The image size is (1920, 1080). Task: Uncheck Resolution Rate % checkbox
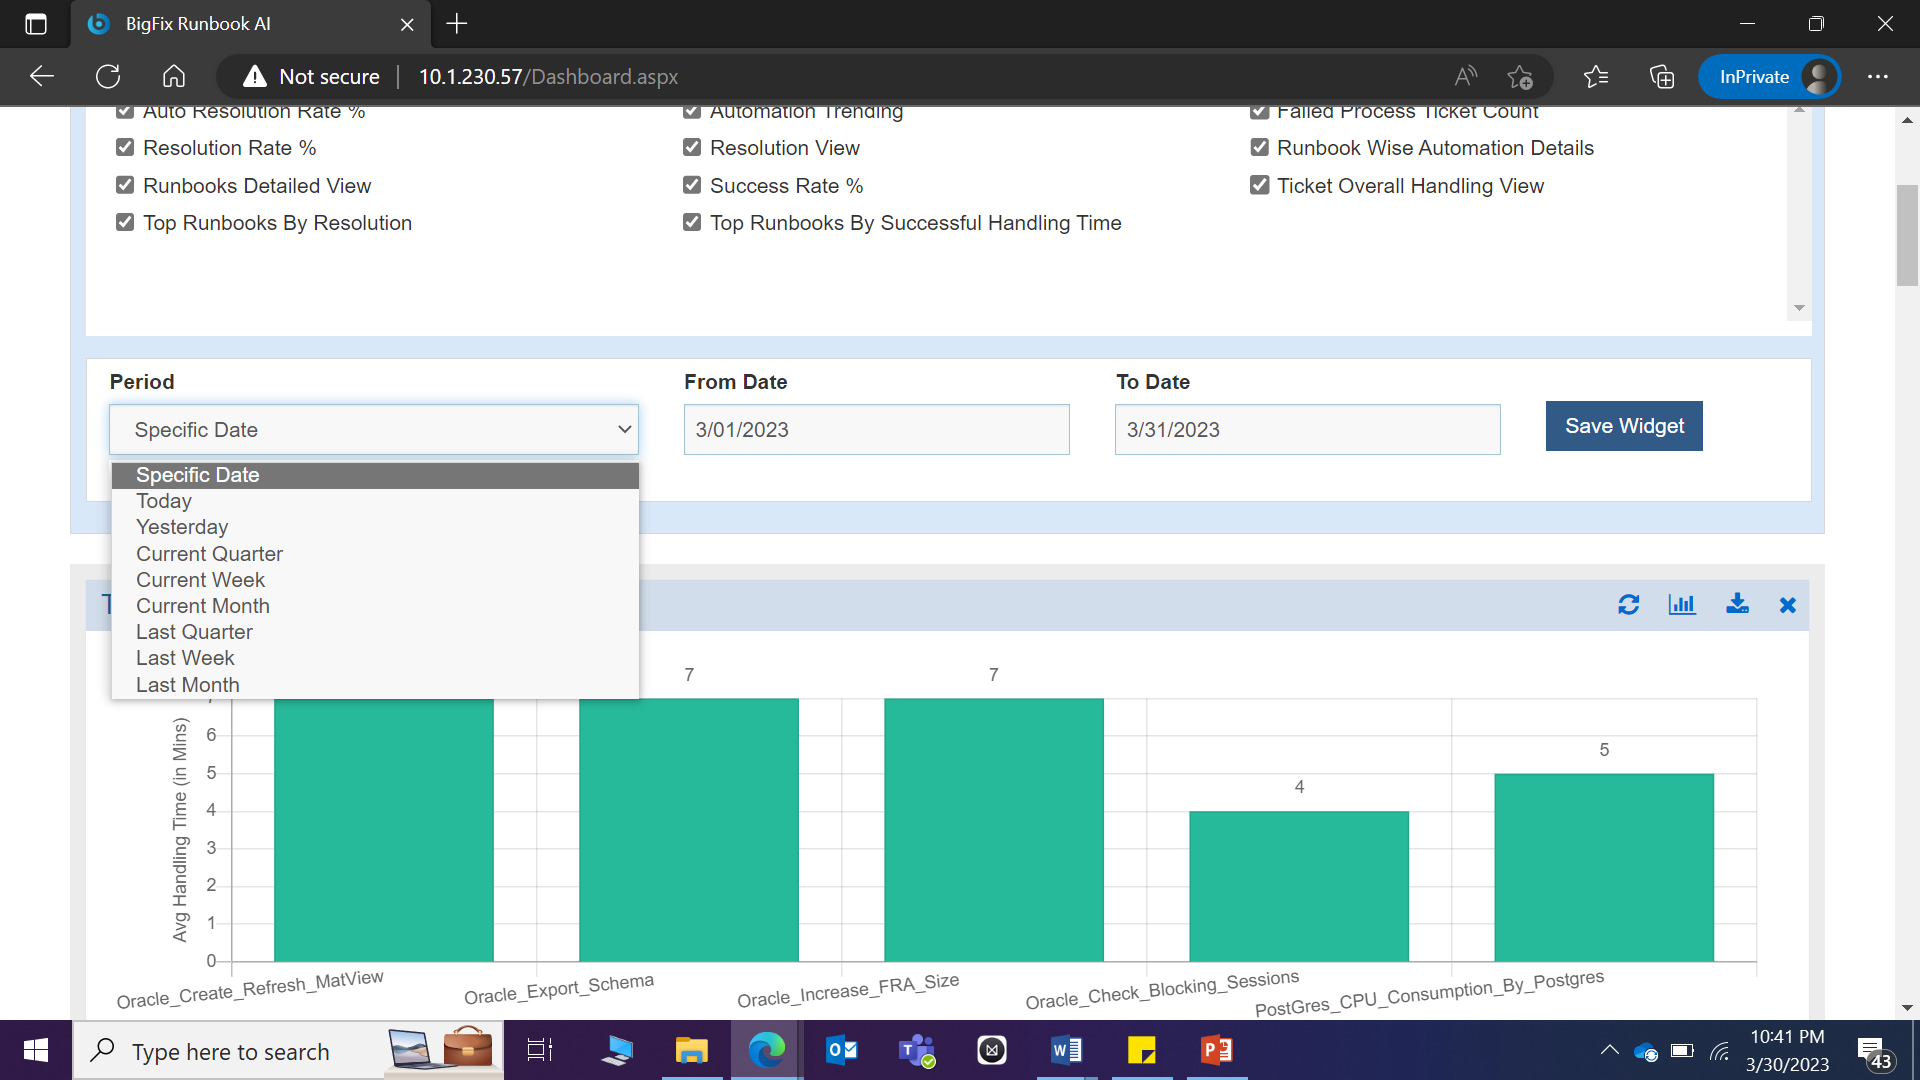tap(125, 148)
